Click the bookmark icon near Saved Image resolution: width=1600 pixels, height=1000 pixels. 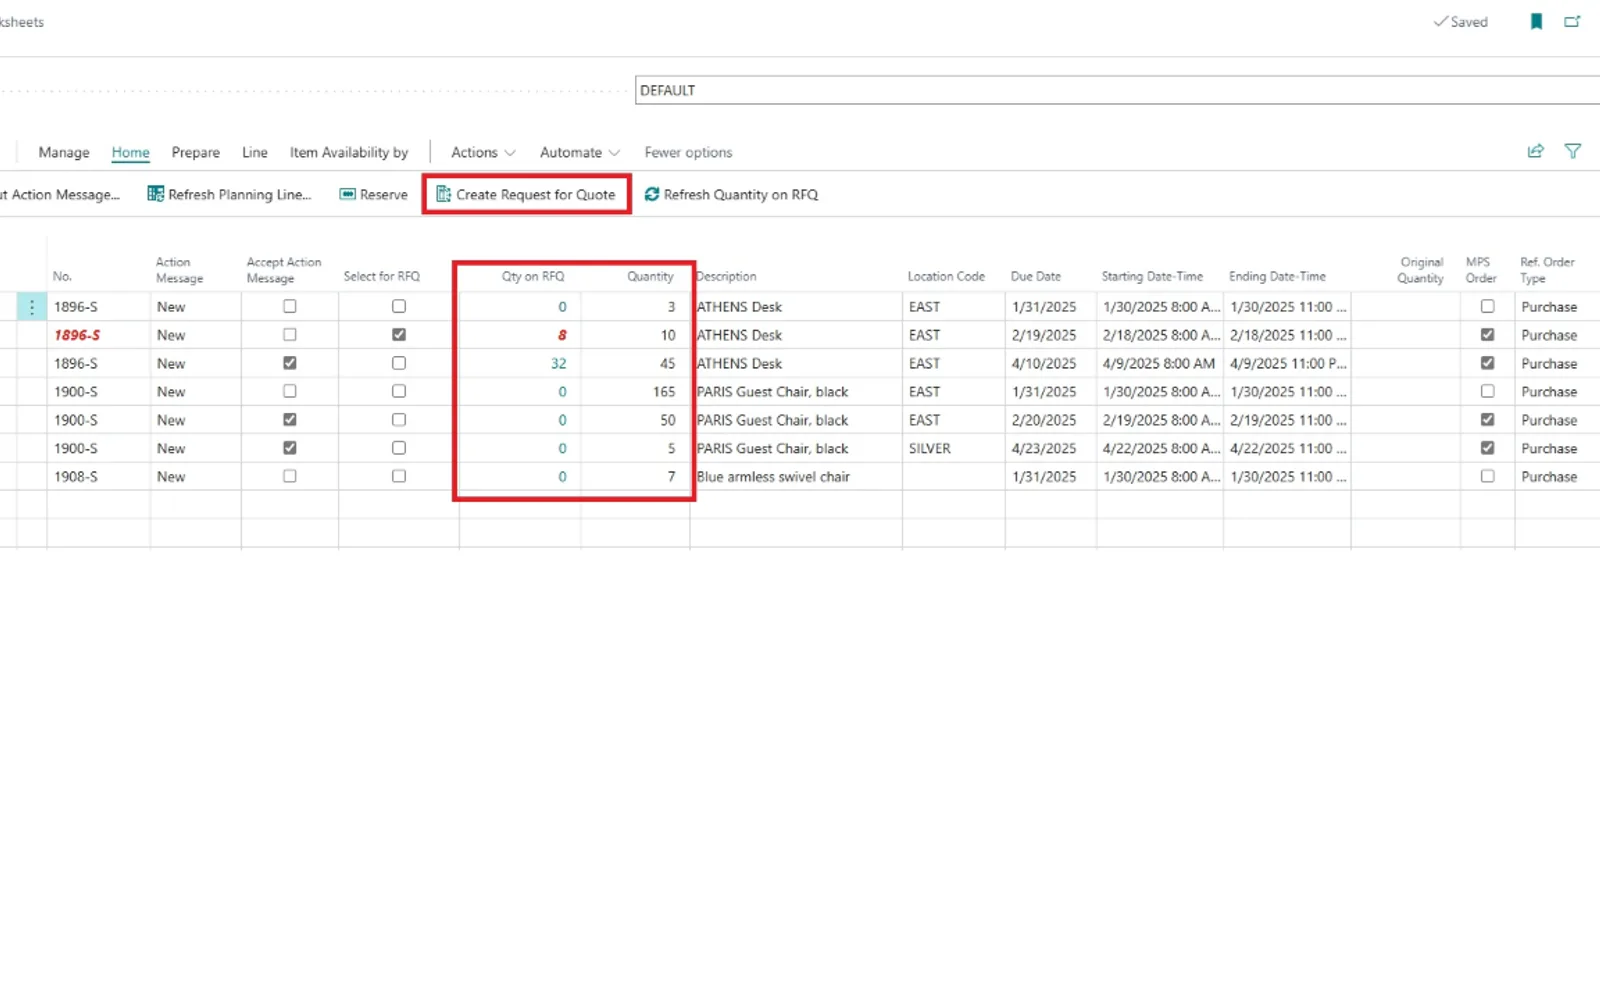pyautogui.click(x=1536, y=21)
